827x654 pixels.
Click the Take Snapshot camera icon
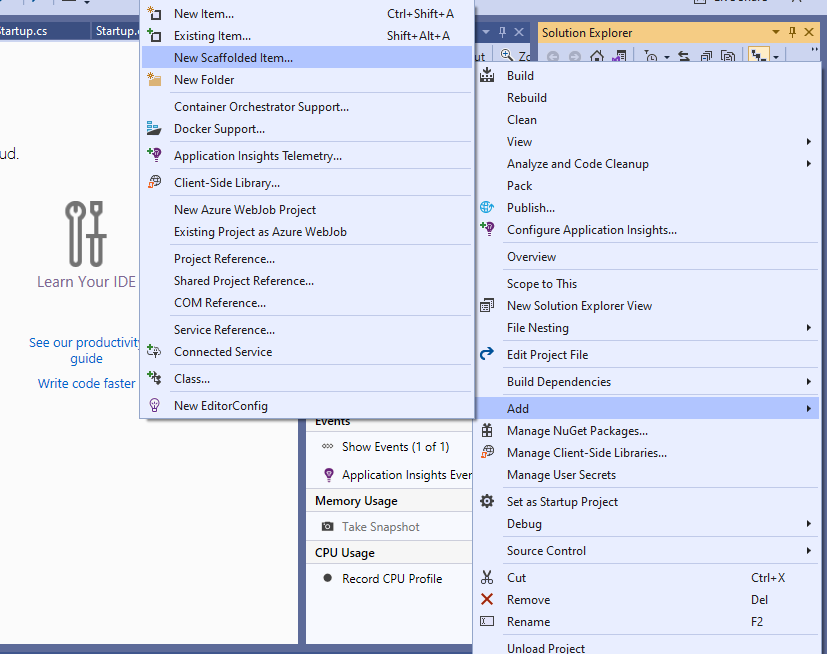point(328,526)
